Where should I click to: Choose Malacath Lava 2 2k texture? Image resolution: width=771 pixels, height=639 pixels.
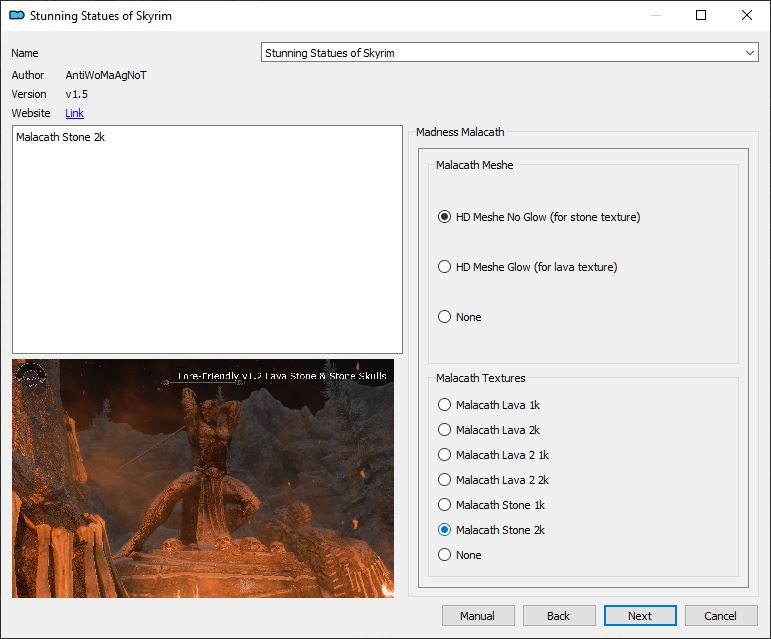pos(445,480)
